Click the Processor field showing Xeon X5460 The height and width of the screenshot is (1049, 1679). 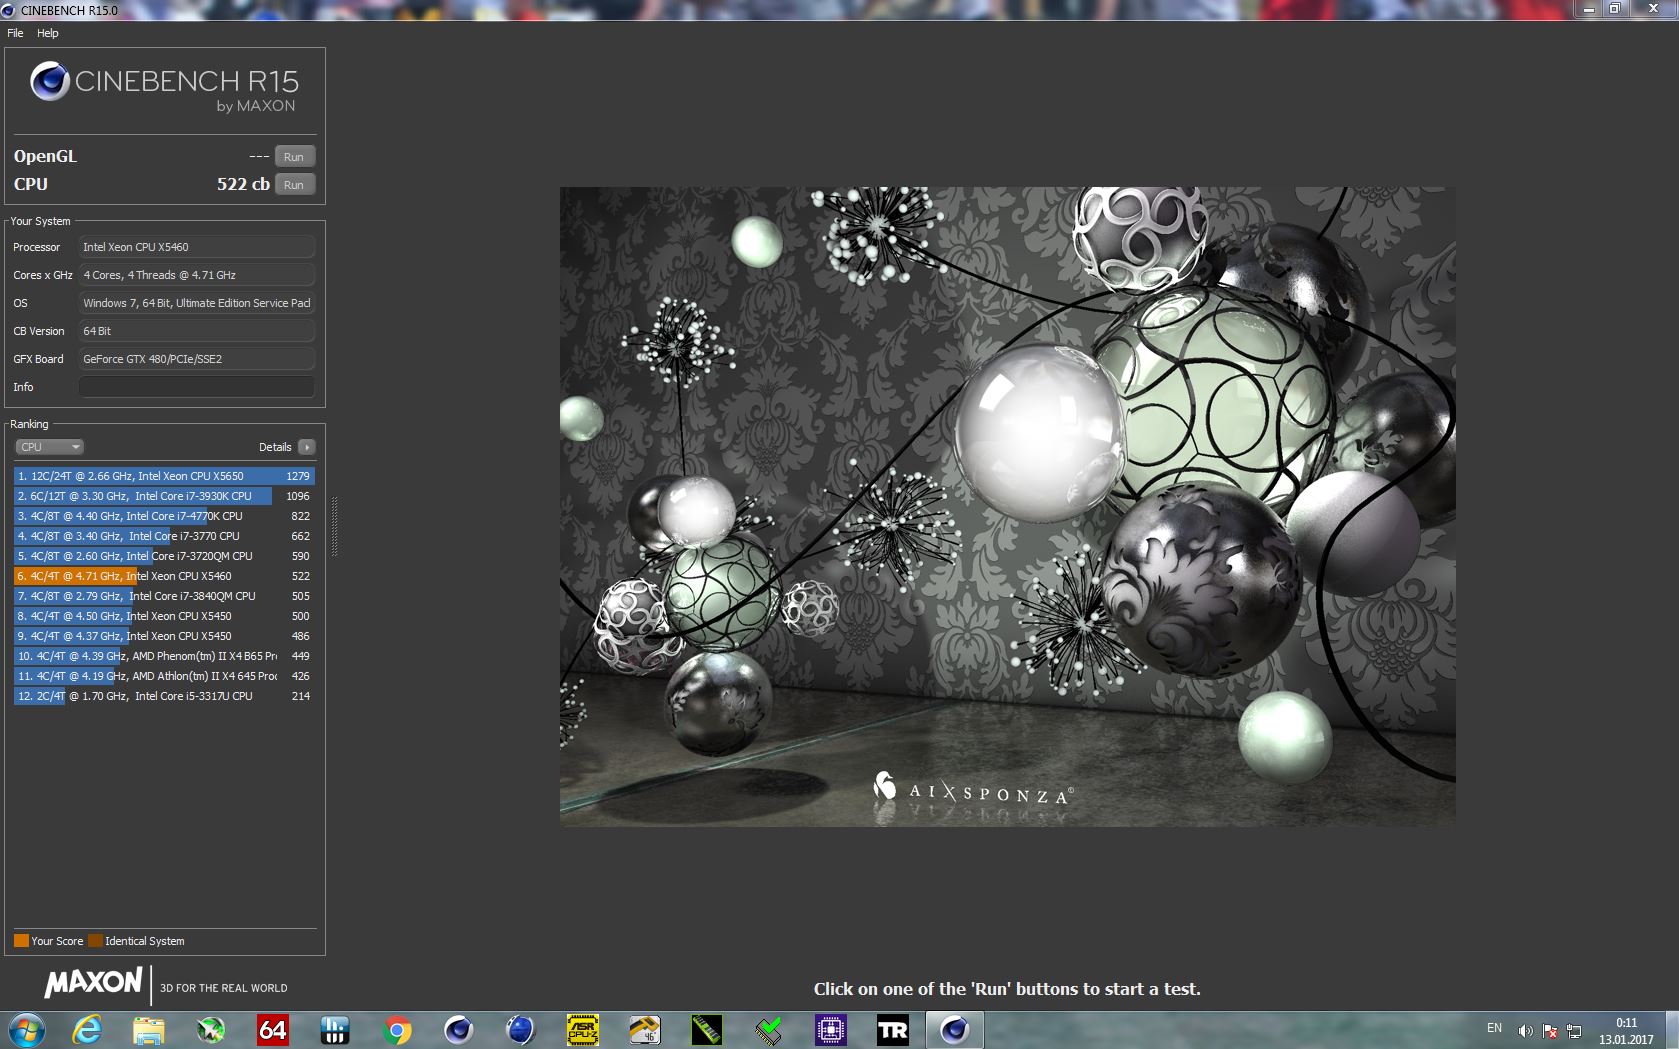197,247
